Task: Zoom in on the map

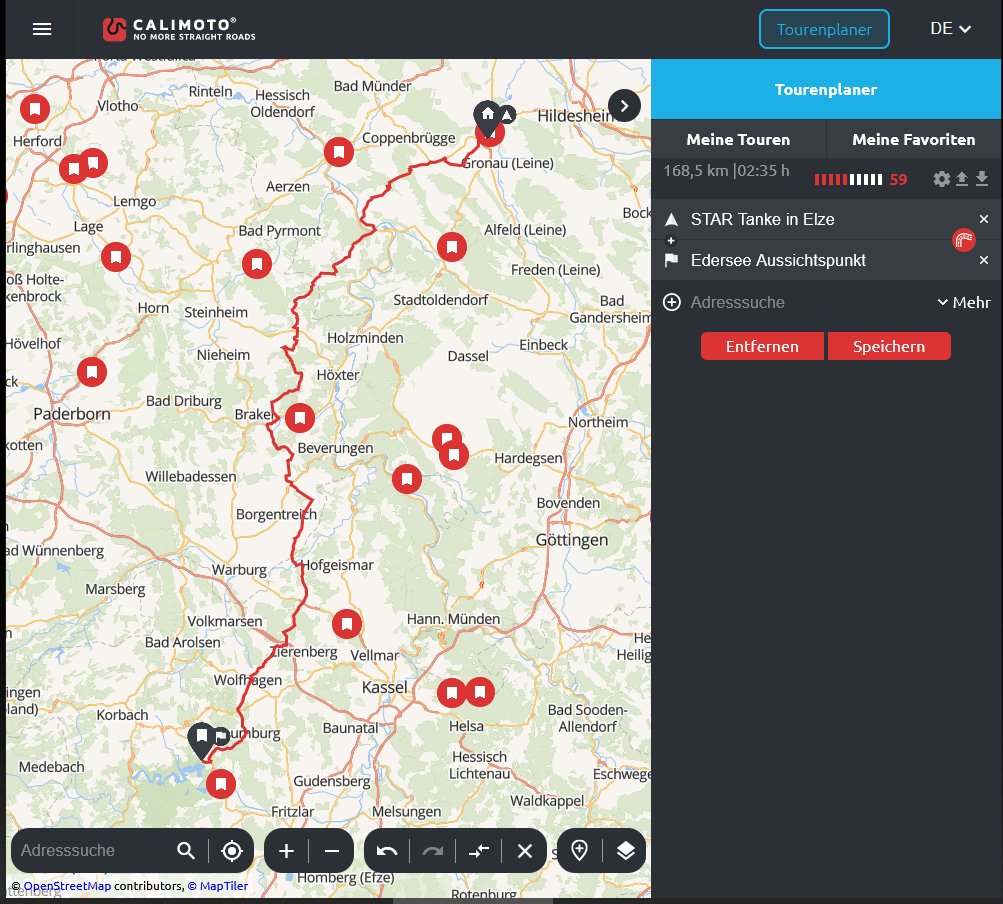Action: coord(286,851)
